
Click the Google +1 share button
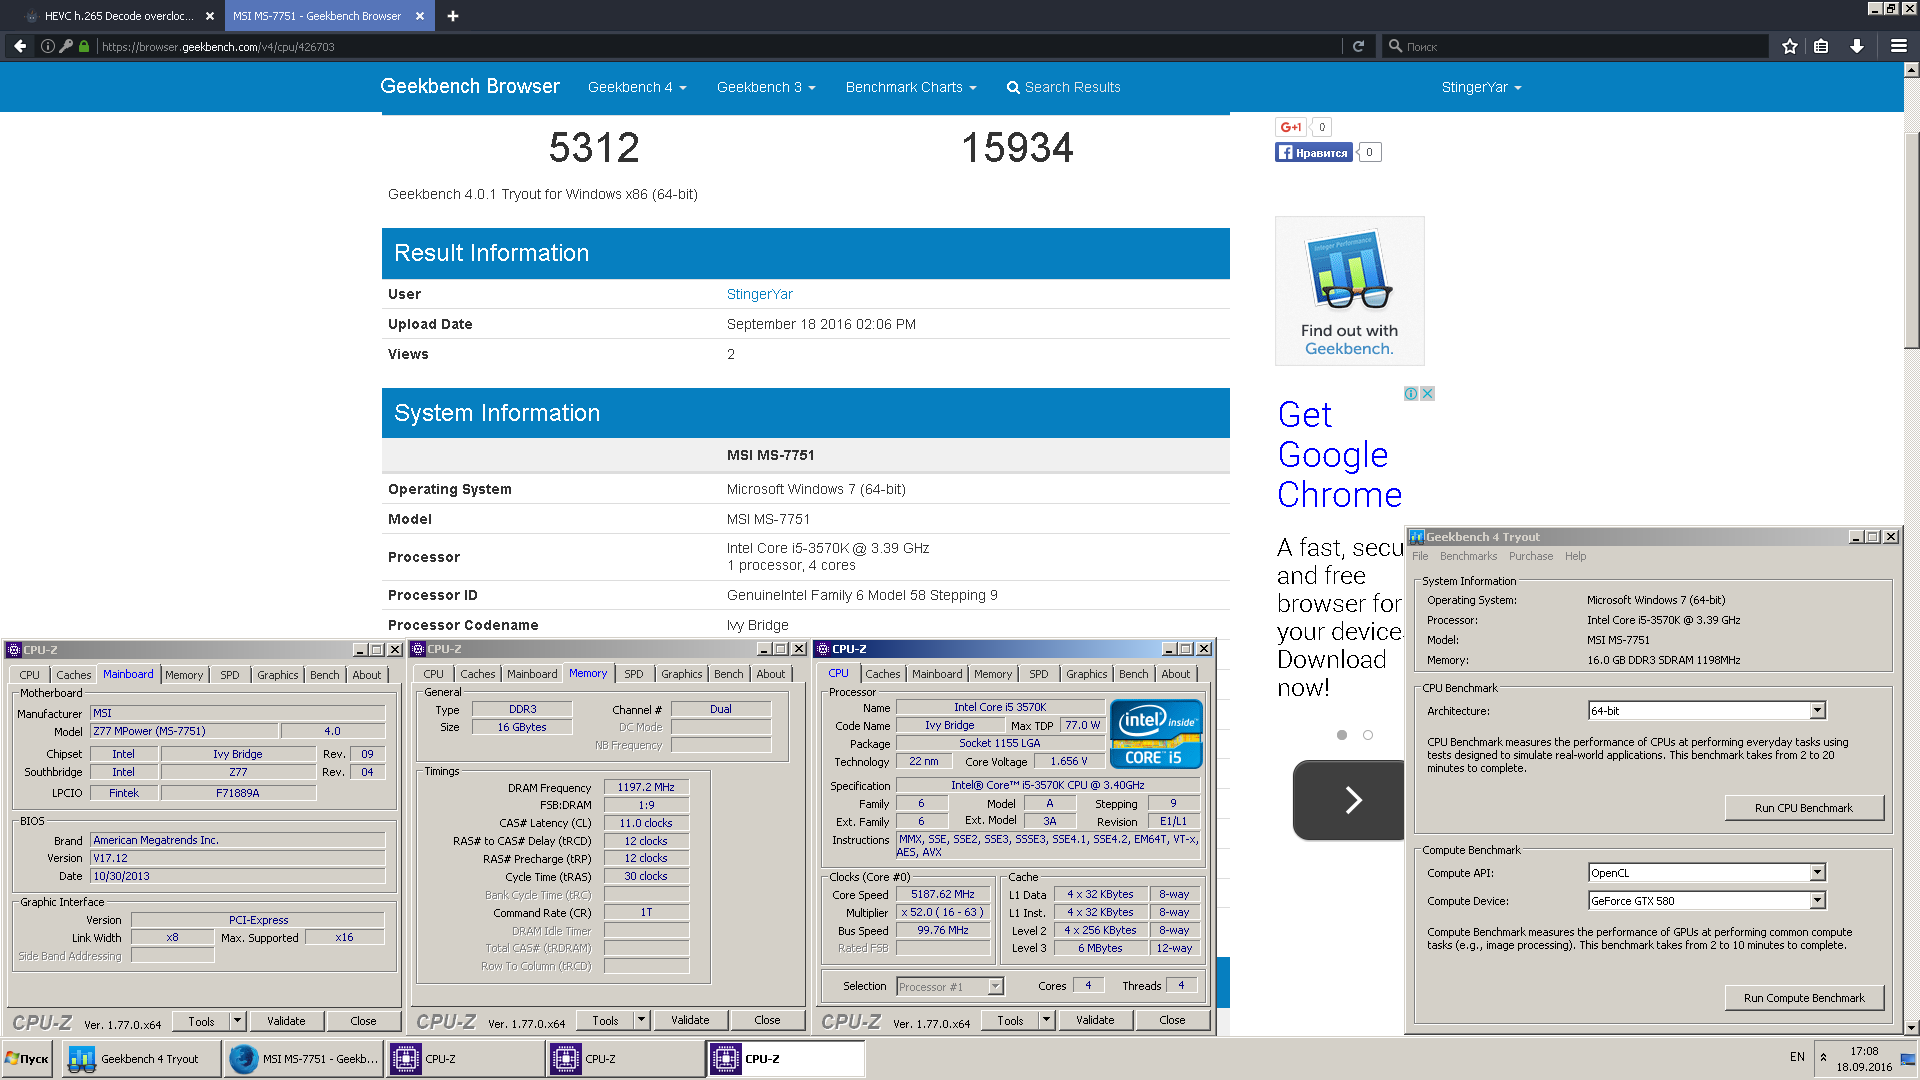[1291, 127]
